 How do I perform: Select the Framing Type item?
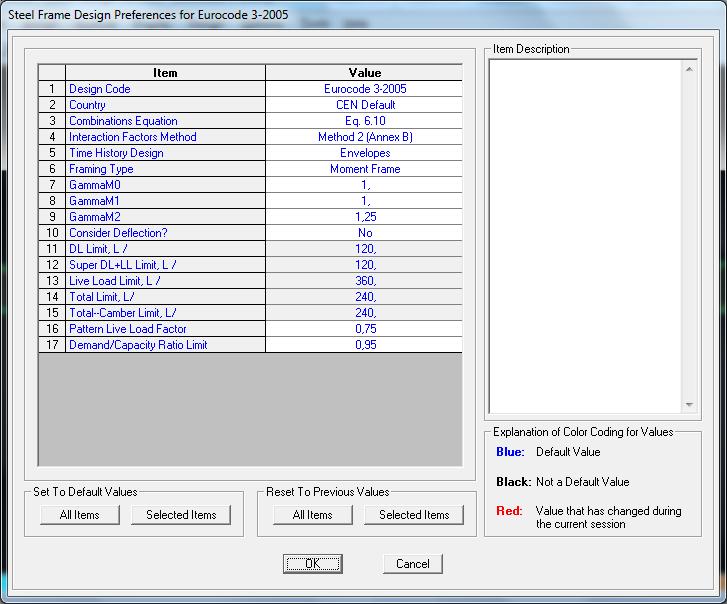(165, 169)
